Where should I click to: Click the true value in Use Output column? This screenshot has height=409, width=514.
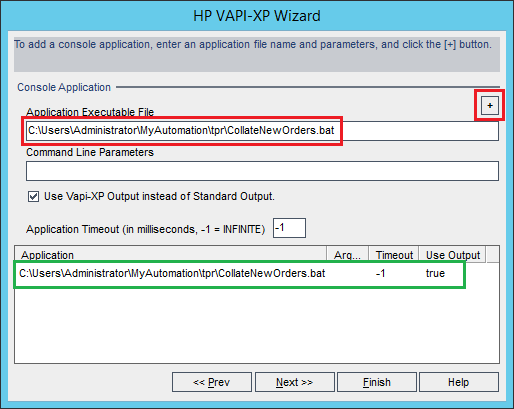click(435, 274)
